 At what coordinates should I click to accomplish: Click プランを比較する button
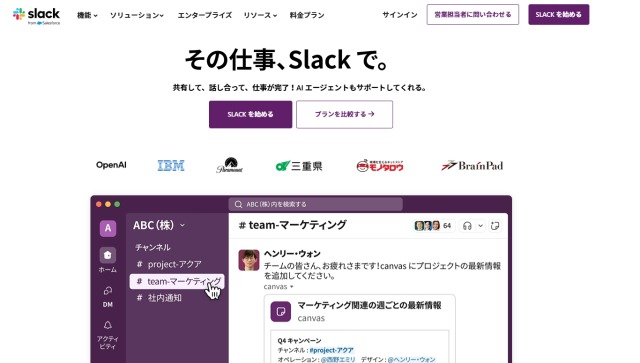344,114
